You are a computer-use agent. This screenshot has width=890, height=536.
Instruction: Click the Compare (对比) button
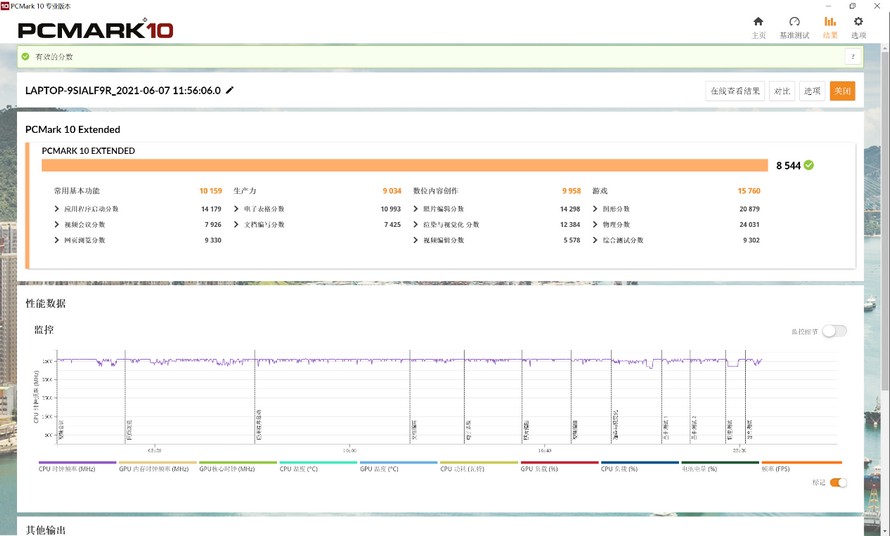pos(782,91)
